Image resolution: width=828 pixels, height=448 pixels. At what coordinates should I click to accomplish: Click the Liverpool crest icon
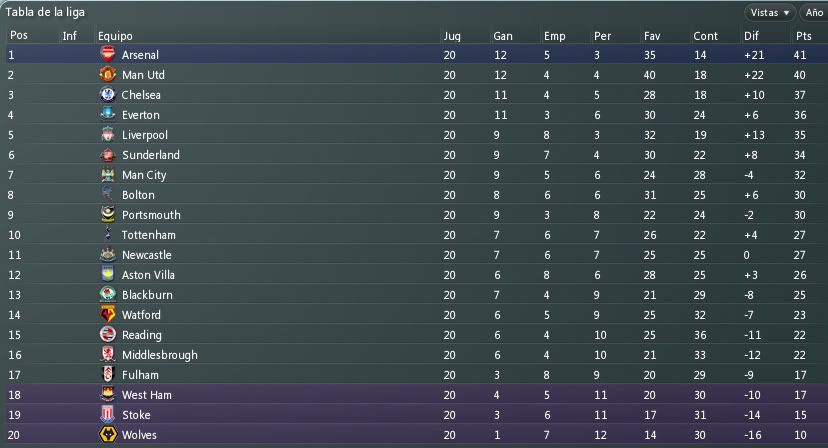pyautogui.click(x=107, y=135)
